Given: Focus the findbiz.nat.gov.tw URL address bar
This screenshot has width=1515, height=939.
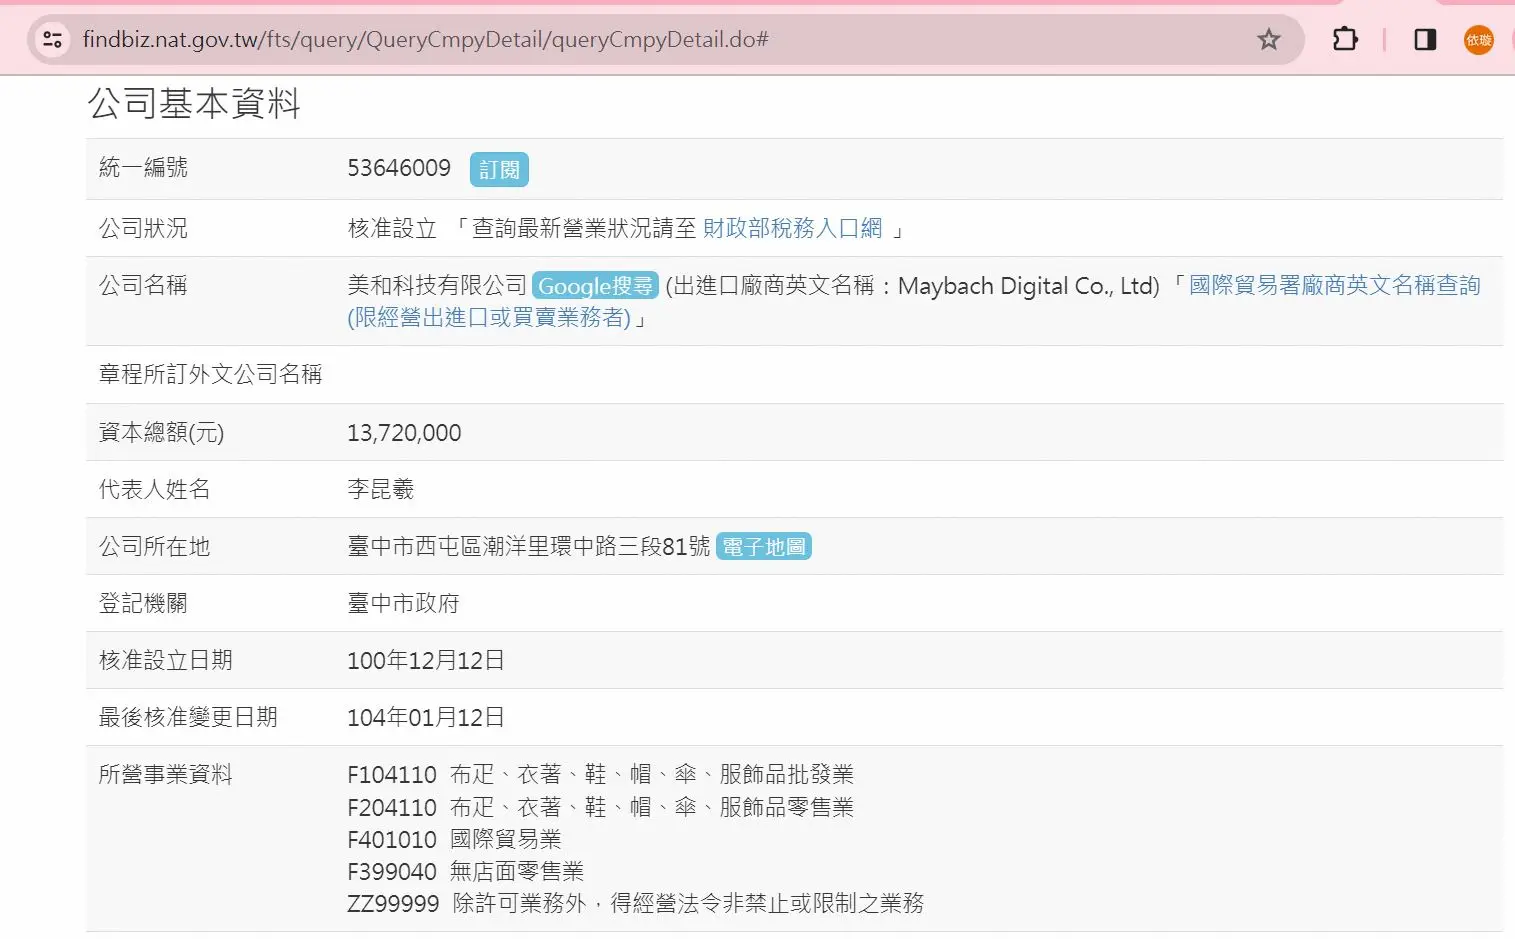Looking at the screenshot, I should coord(600,40).
